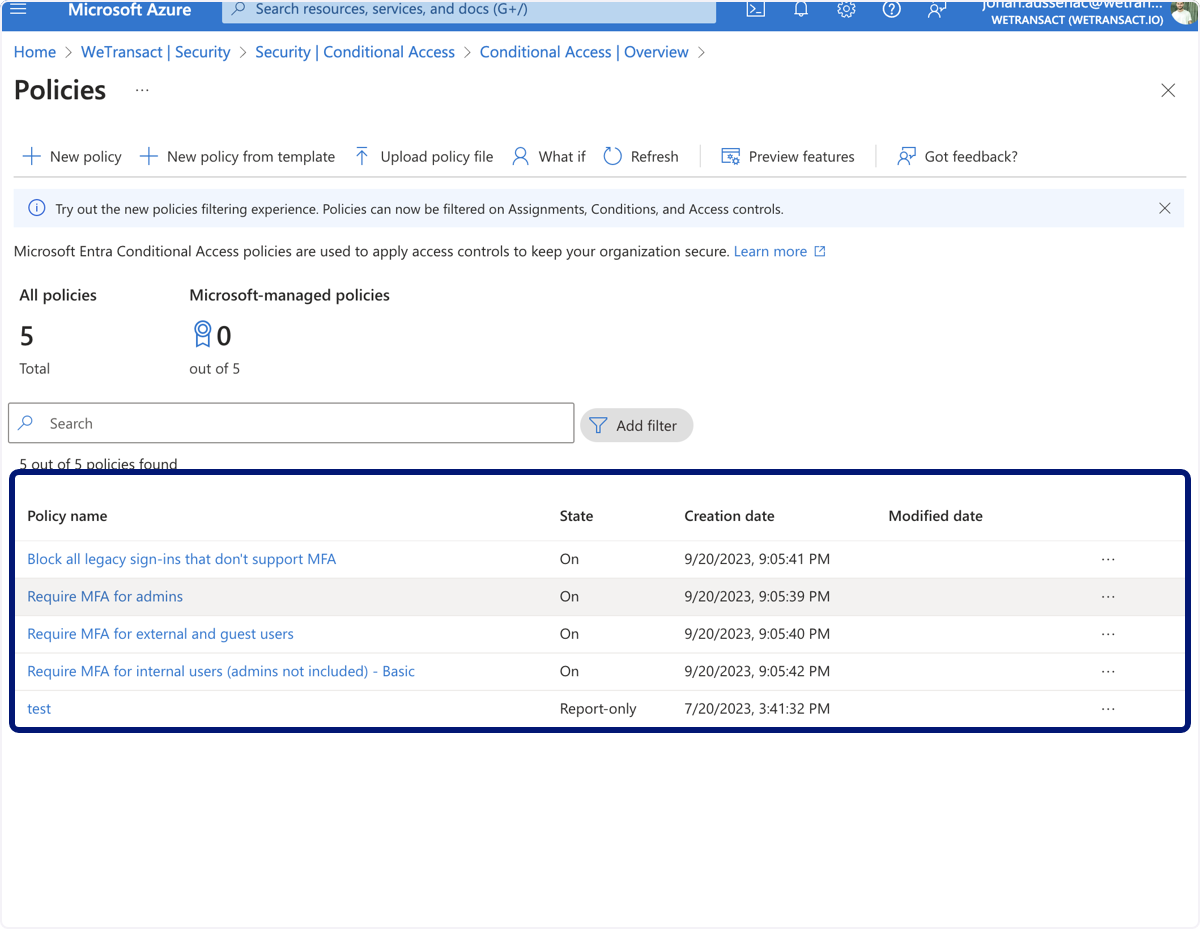Click the All policies total count 5
The width and height of the screenshot is (1200, 929).
27,335
